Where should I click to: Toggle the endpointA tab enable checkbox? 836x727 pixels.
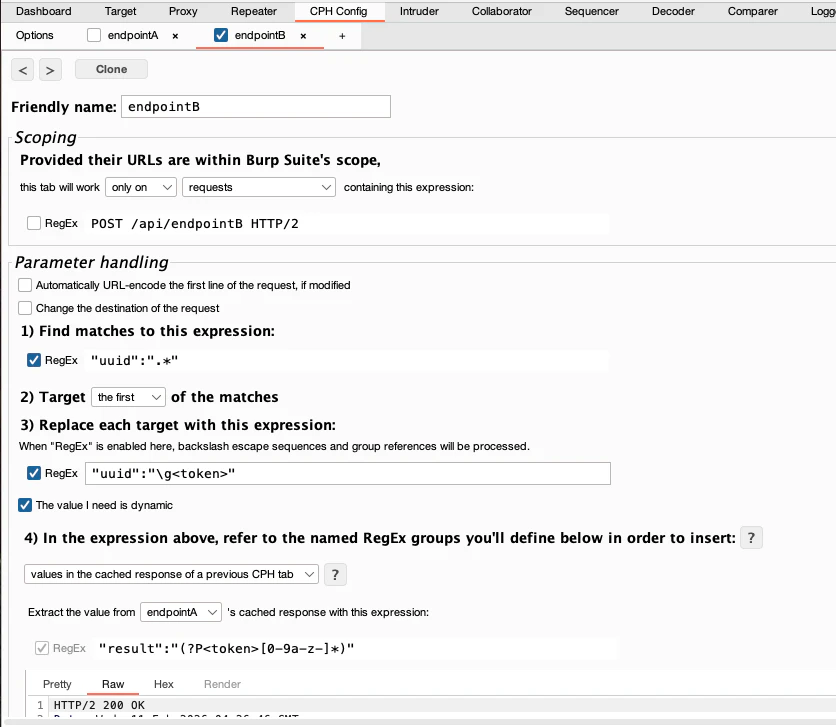tap(94, 35)
